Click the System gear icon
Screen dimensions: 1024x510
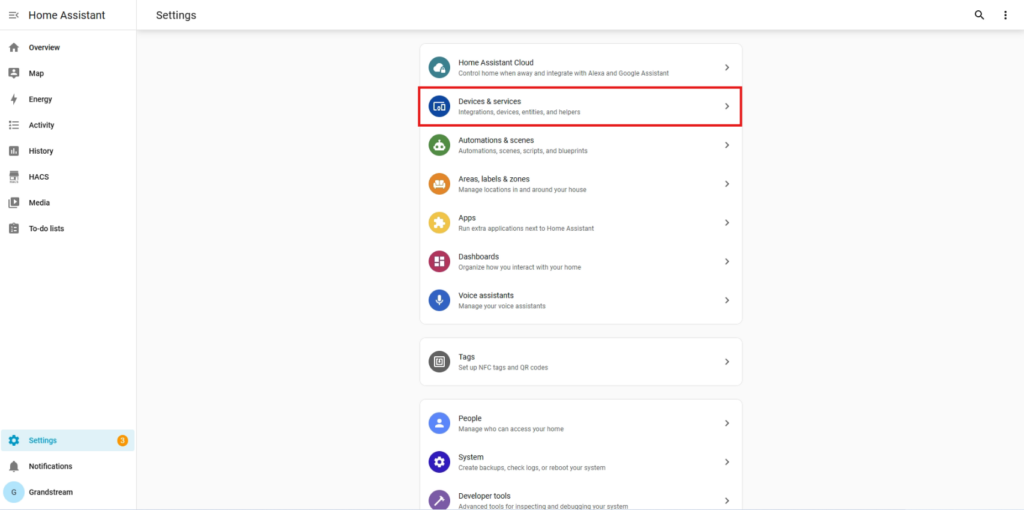pyautogui.click(x=440, y=462)
